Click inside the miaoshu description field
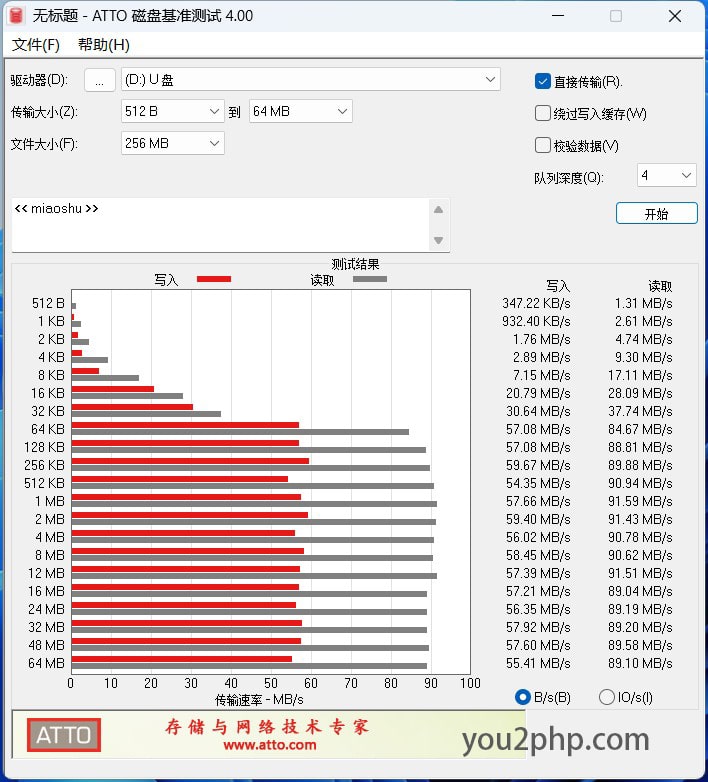 (220, 225)
